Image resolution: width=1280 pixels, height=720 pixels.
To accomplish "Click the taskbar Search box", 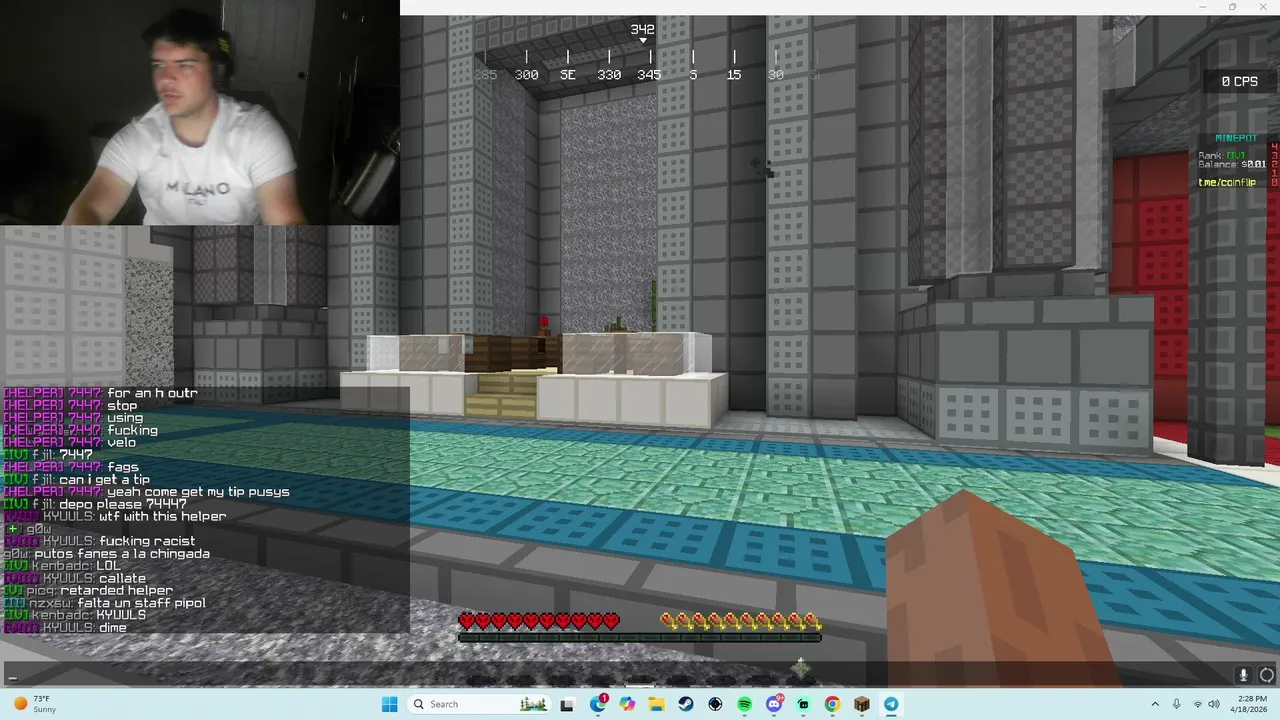I will (480, 704).
